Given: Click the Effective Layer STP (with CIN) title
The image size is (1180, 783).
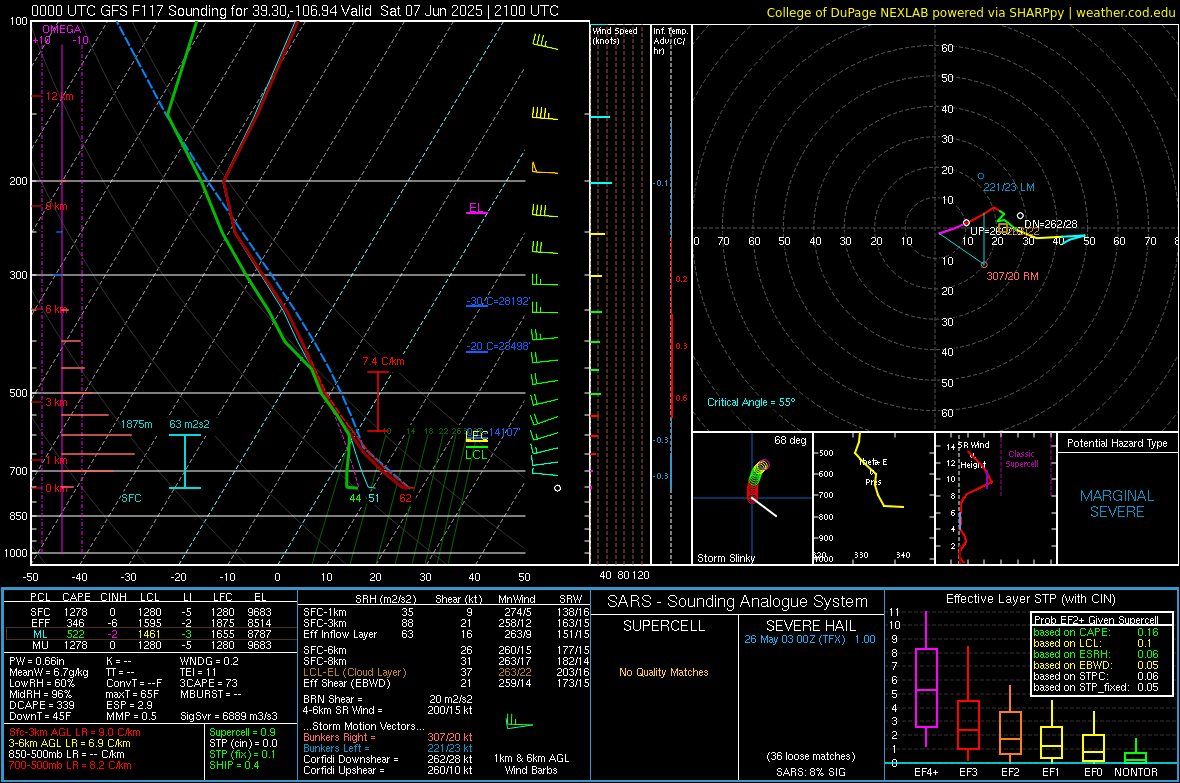Looking at the screenshot, I should point(1030,599).
